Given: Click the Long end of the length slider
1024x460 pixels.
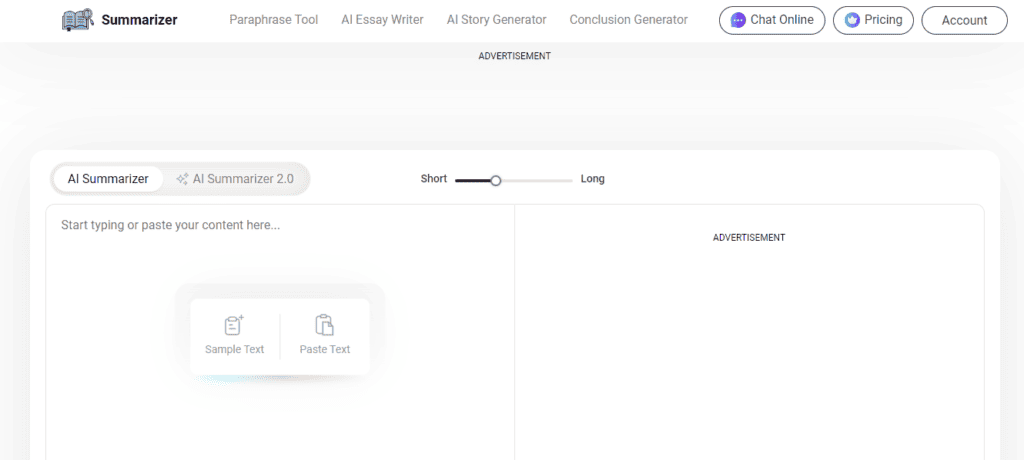Looking at the screenshot, I should (592, 179).
